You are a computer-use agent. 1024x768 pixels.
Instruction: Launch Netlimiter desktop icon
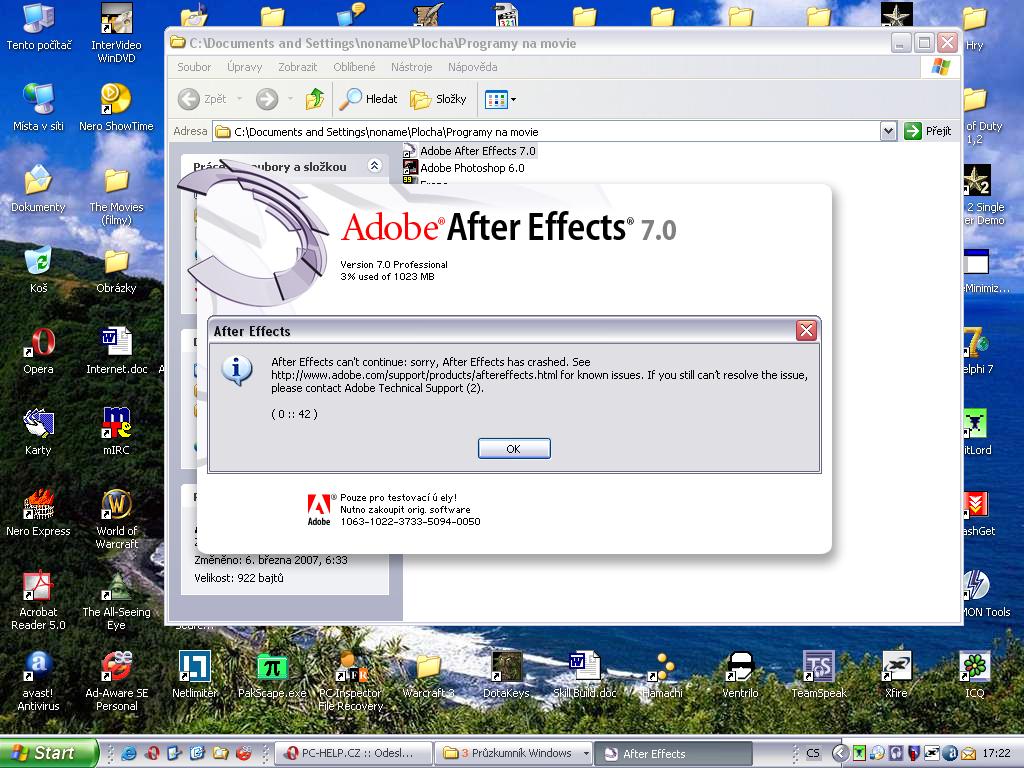click(x=195, y=675)
